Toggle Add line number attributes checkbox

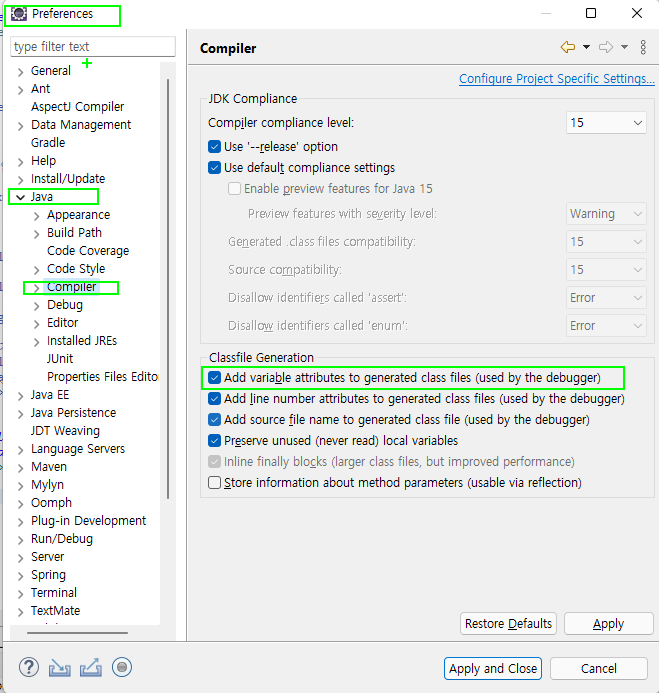point(214,399)
